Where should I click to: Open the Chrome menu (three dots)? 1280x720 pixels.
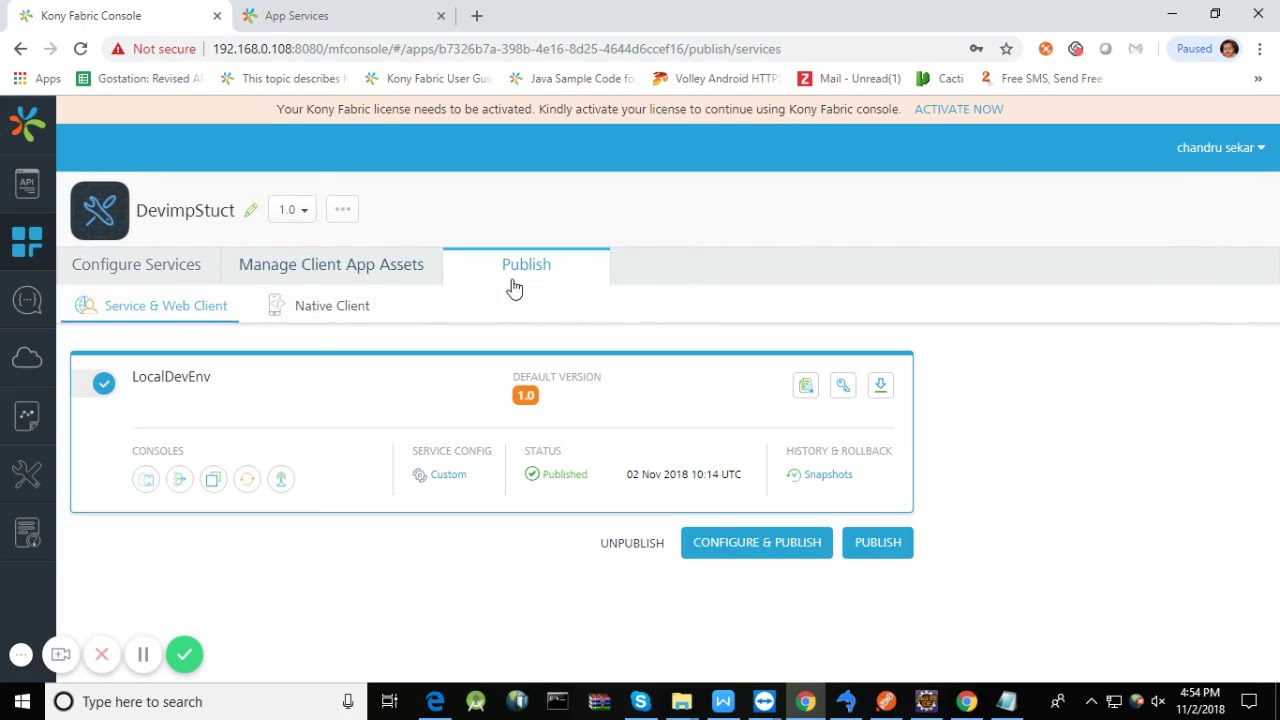[x=1260, y=49]
